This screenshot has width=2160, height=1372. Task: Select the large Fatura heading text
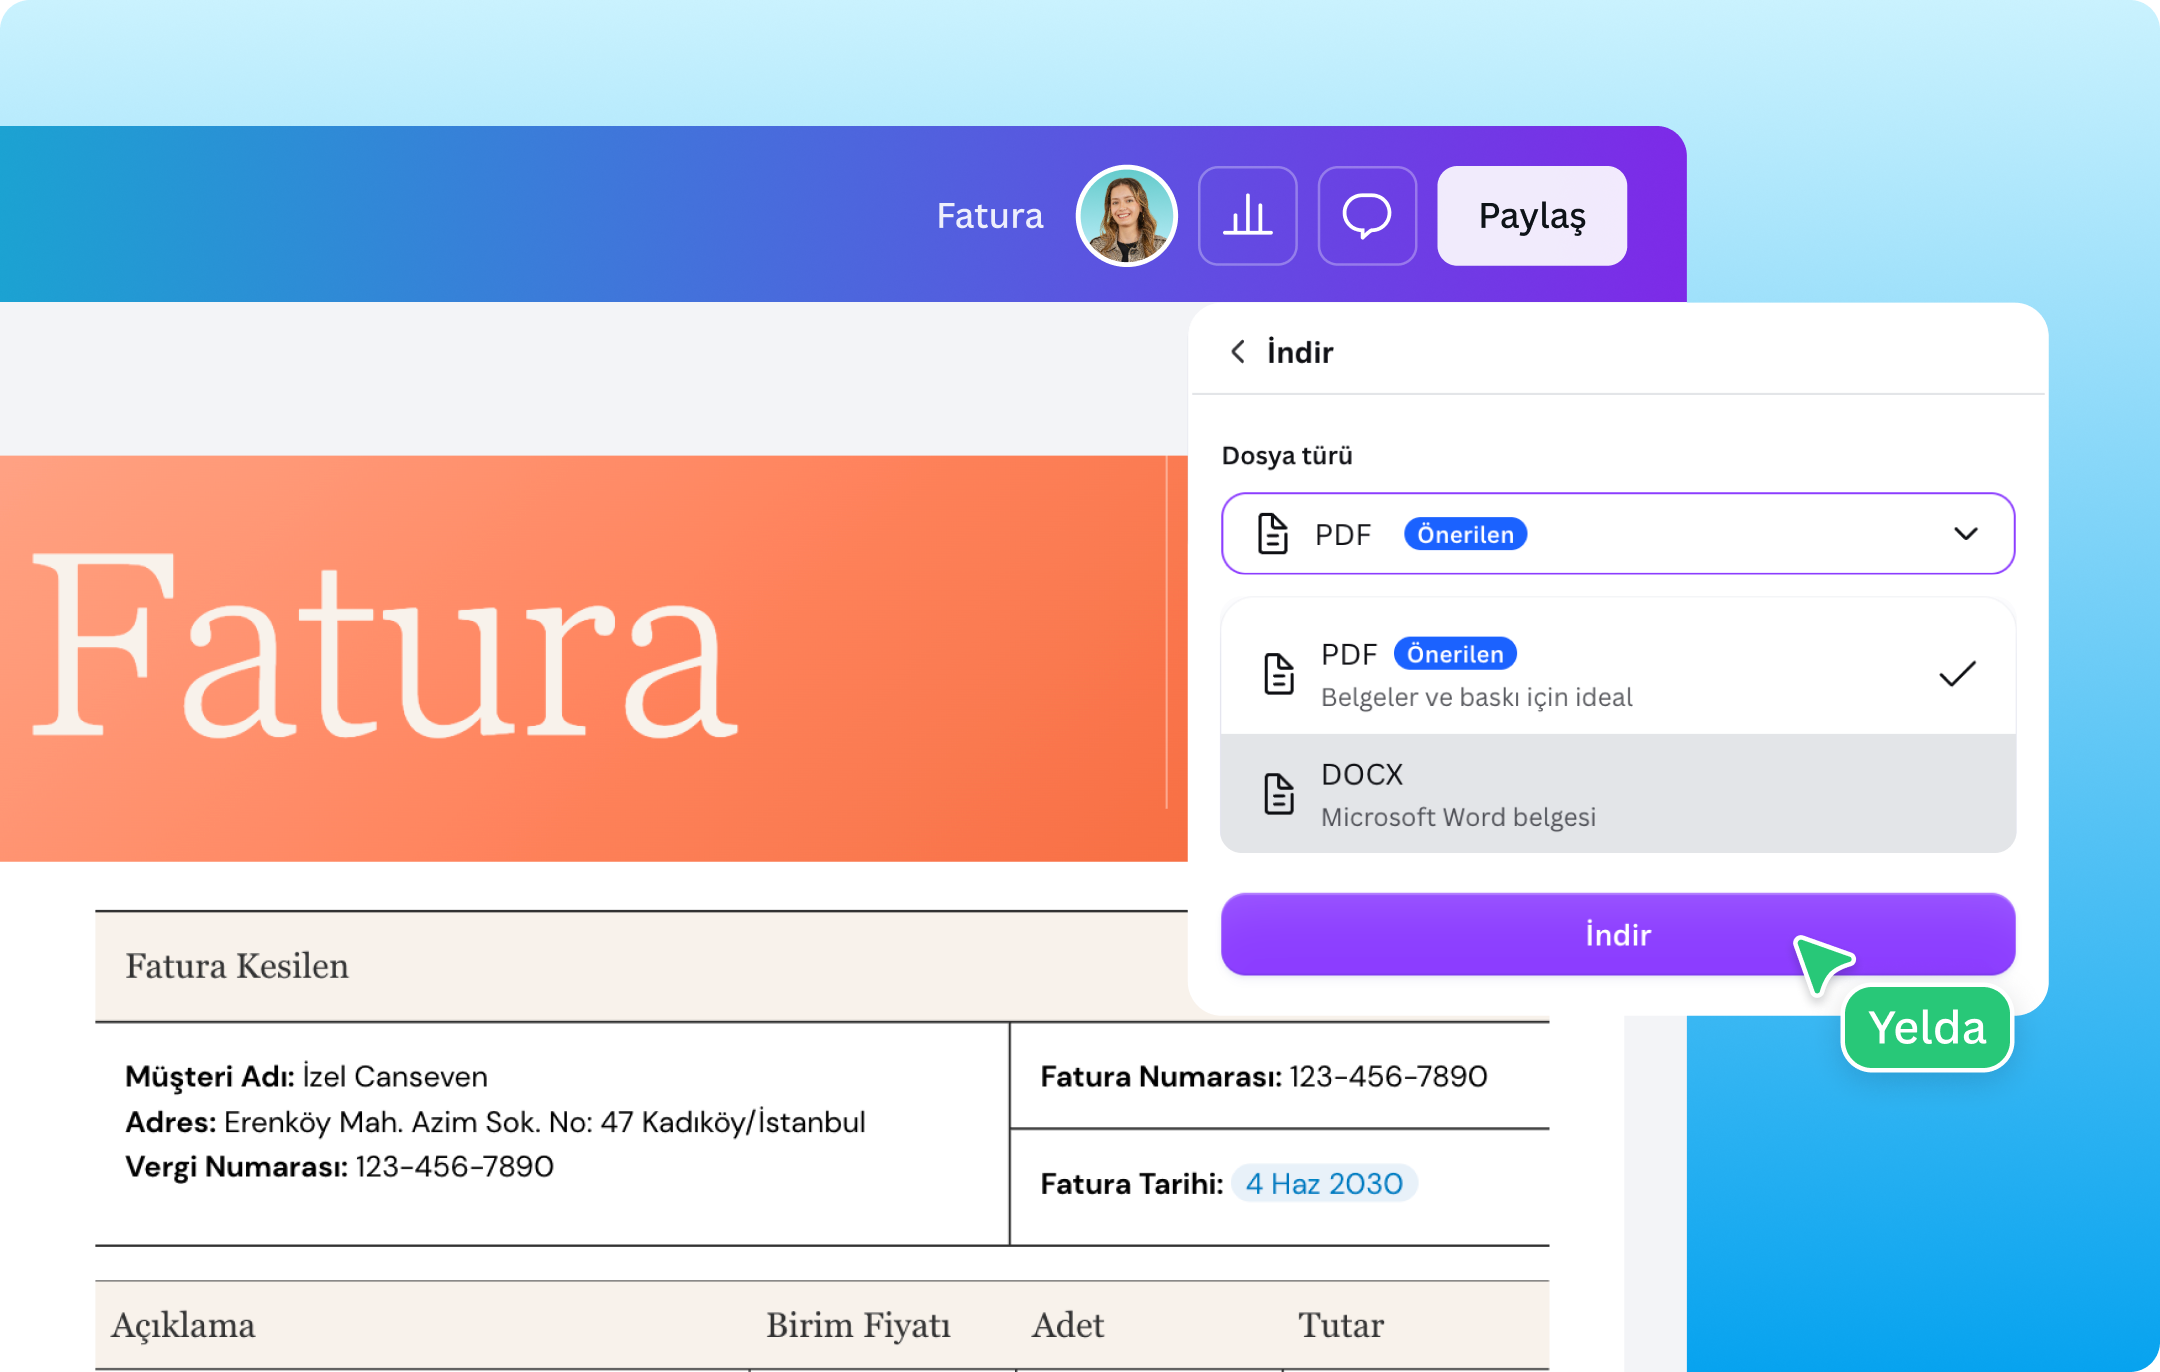(385, 646)
